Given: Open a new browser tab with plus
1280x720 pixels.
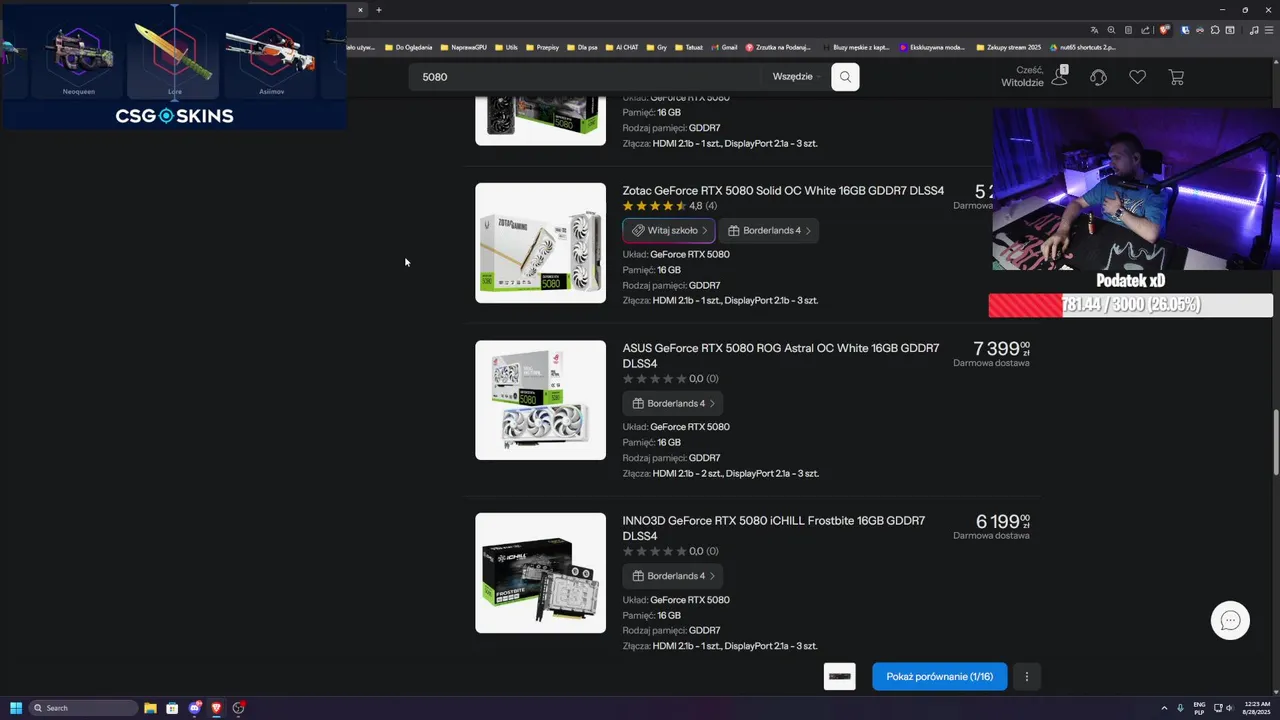Looking at the screenshot, I should (379, 10).
